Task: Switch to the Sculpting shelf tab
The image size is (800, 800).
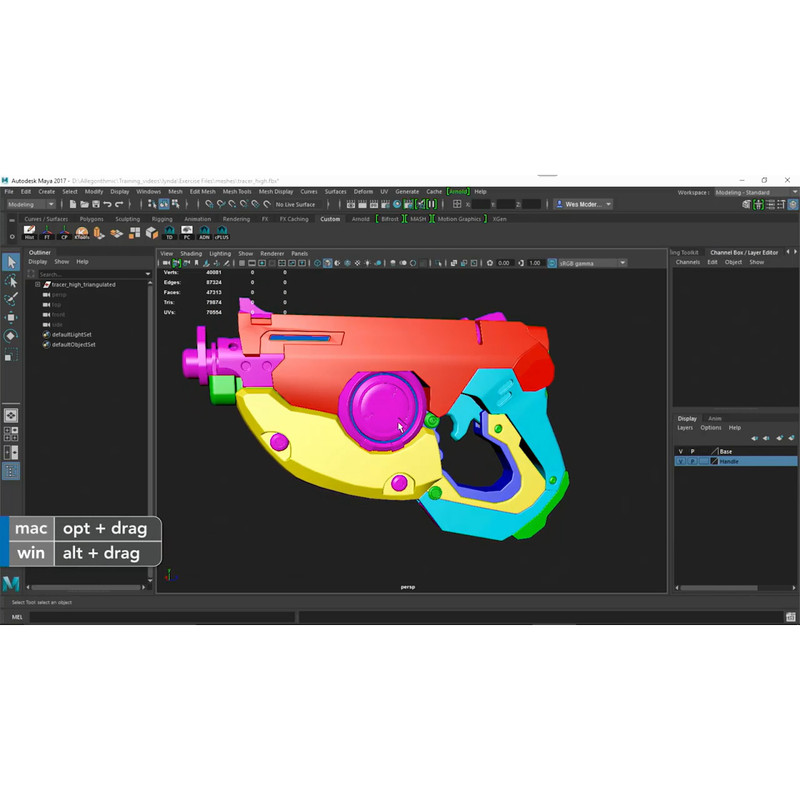Action: point(127,219)
